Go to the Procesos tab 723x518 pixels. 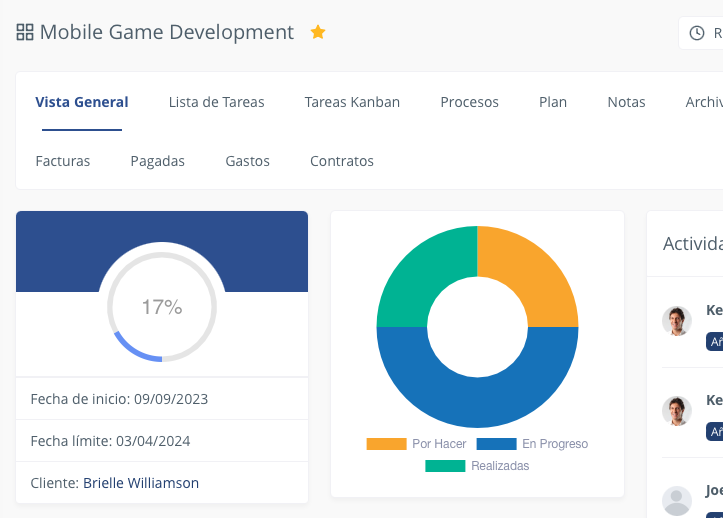pos(469,102)
